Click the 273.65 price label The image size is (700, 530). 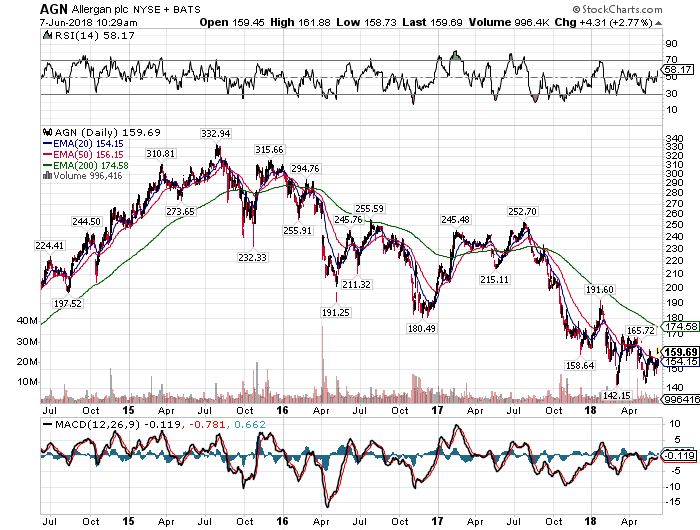click(180, 211)
